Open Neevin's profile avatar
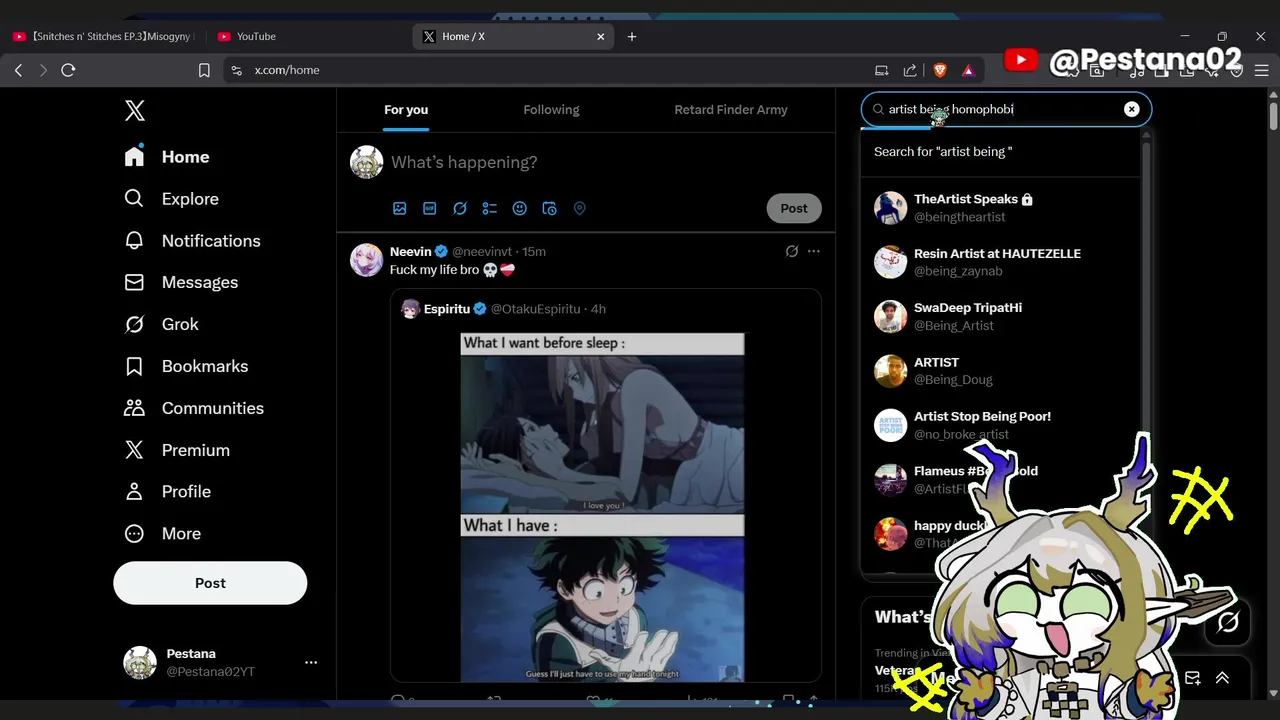 [x=366, y=259]
